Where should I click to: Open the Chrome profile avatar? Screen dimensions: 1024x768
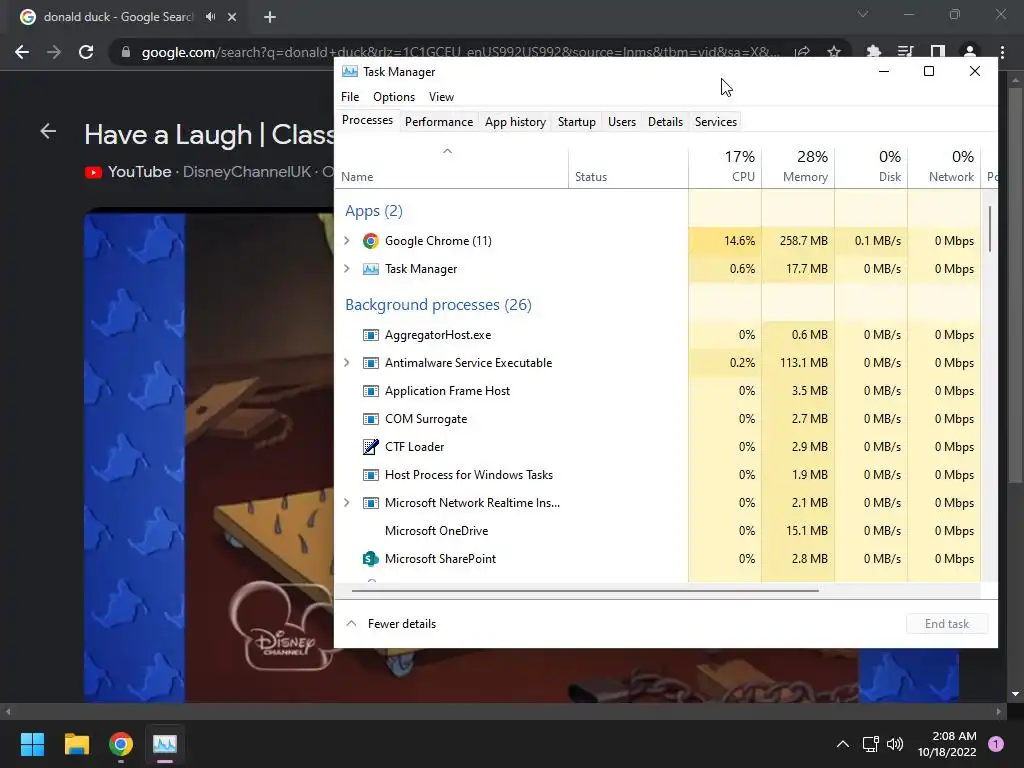[970, 52]
